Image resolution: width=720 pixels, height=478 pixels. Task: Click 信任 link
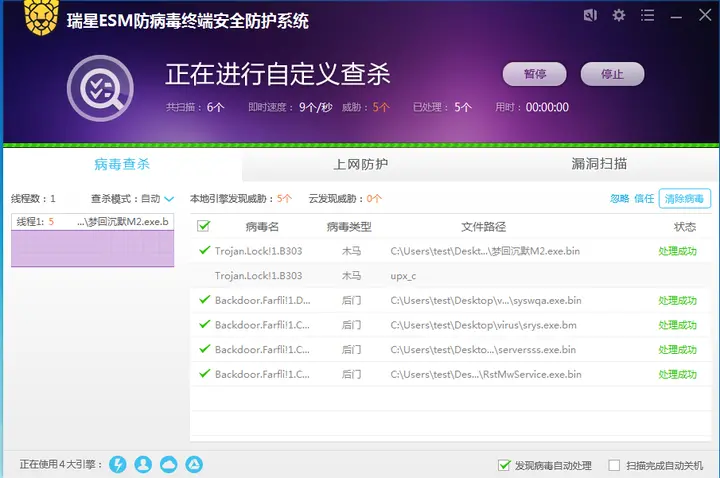(644, 198)
